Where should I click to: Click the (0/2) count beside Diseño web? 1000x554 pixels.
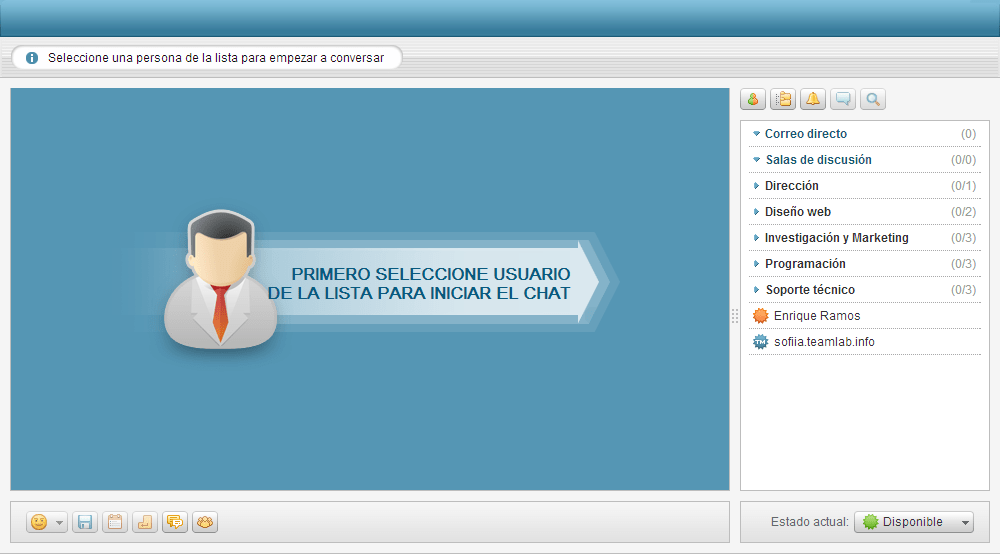(x=963, y=212)
